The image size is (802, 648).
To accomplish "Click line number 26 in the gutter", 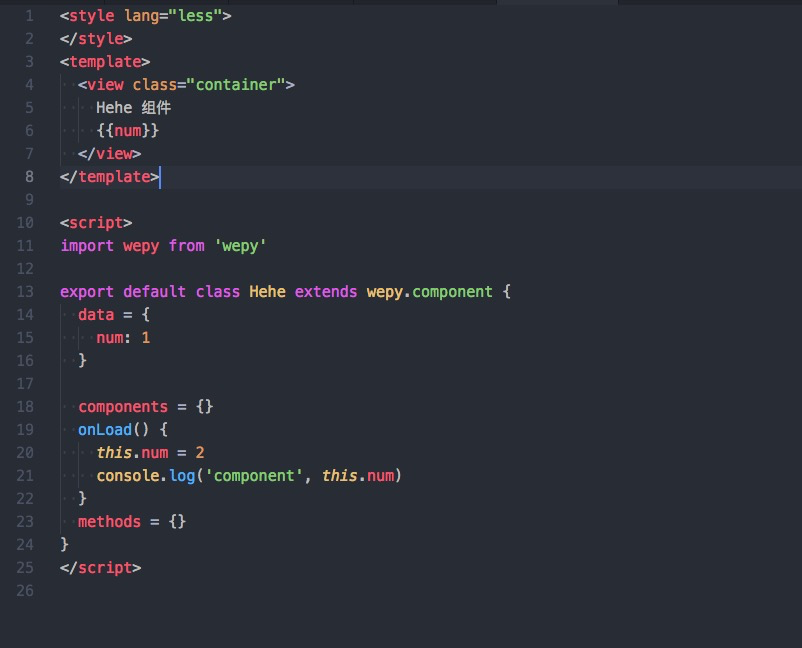I will point(25,591).
